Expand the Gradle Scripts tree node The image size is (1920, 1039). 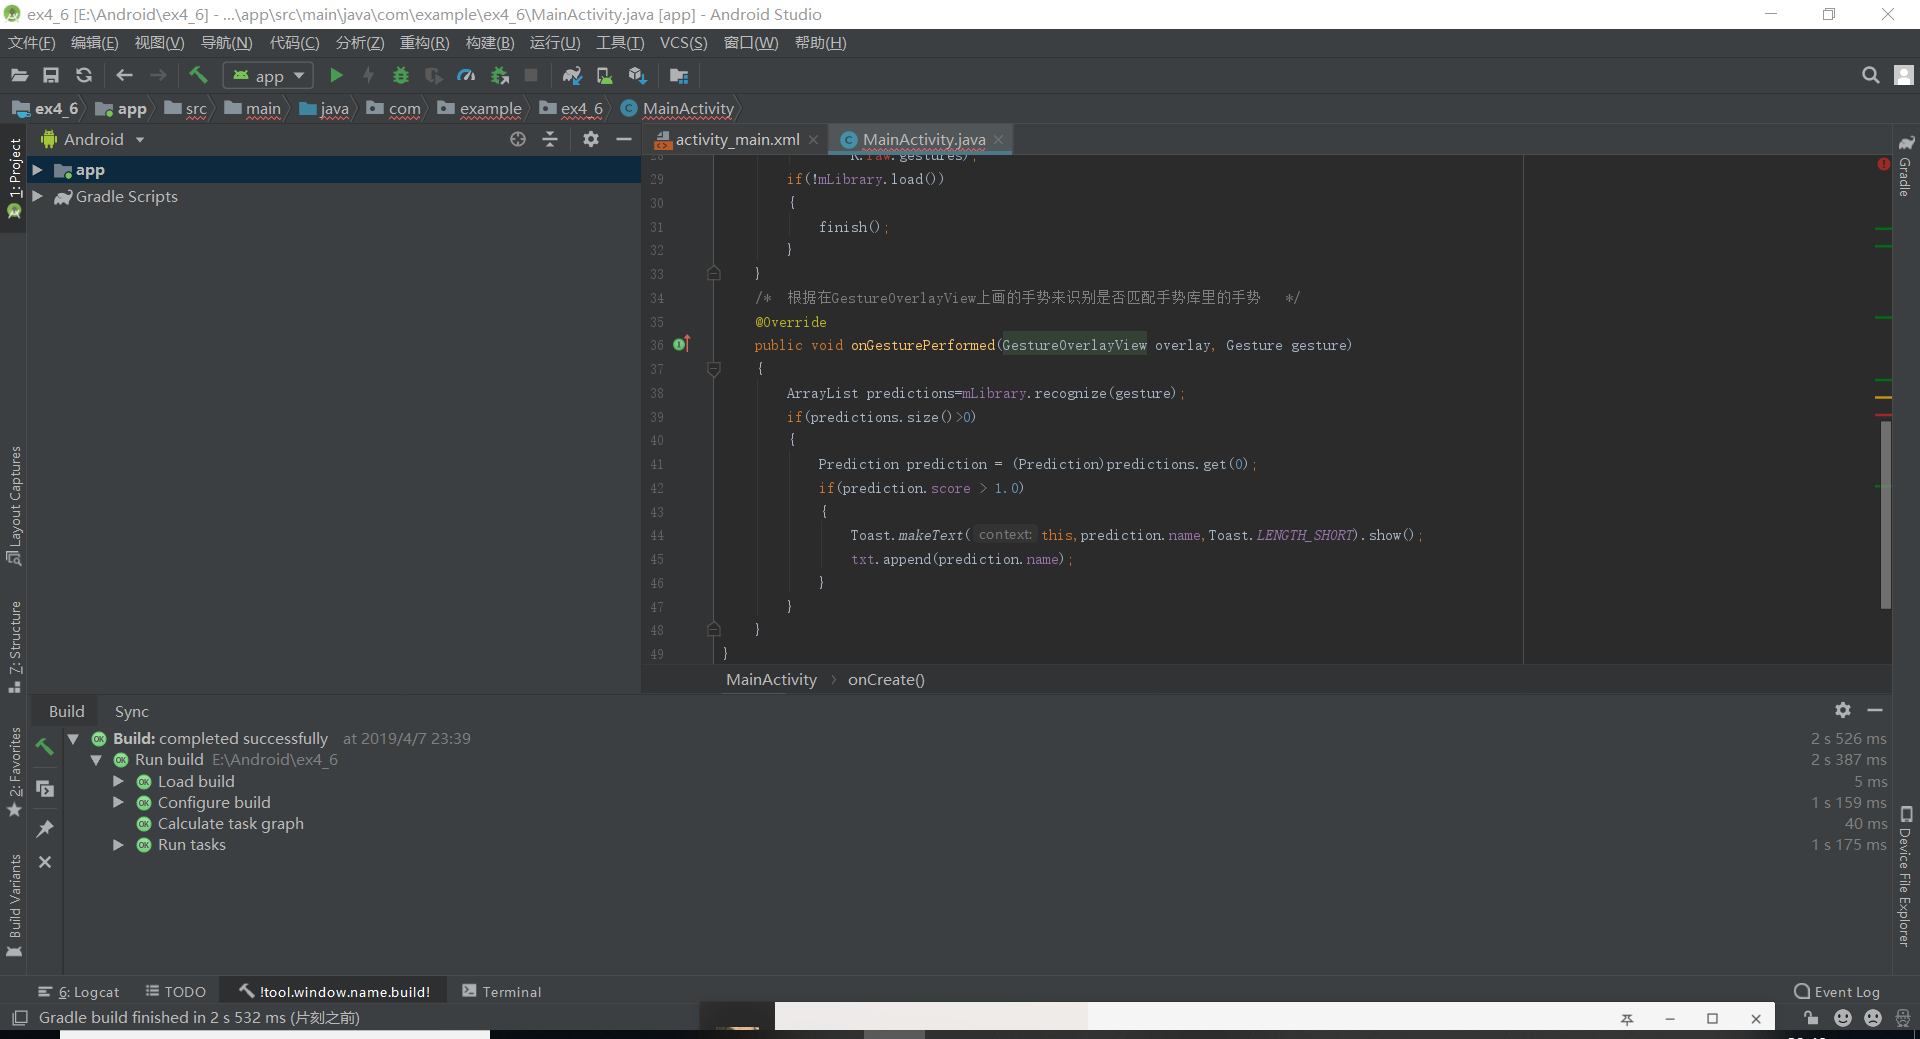37,196
